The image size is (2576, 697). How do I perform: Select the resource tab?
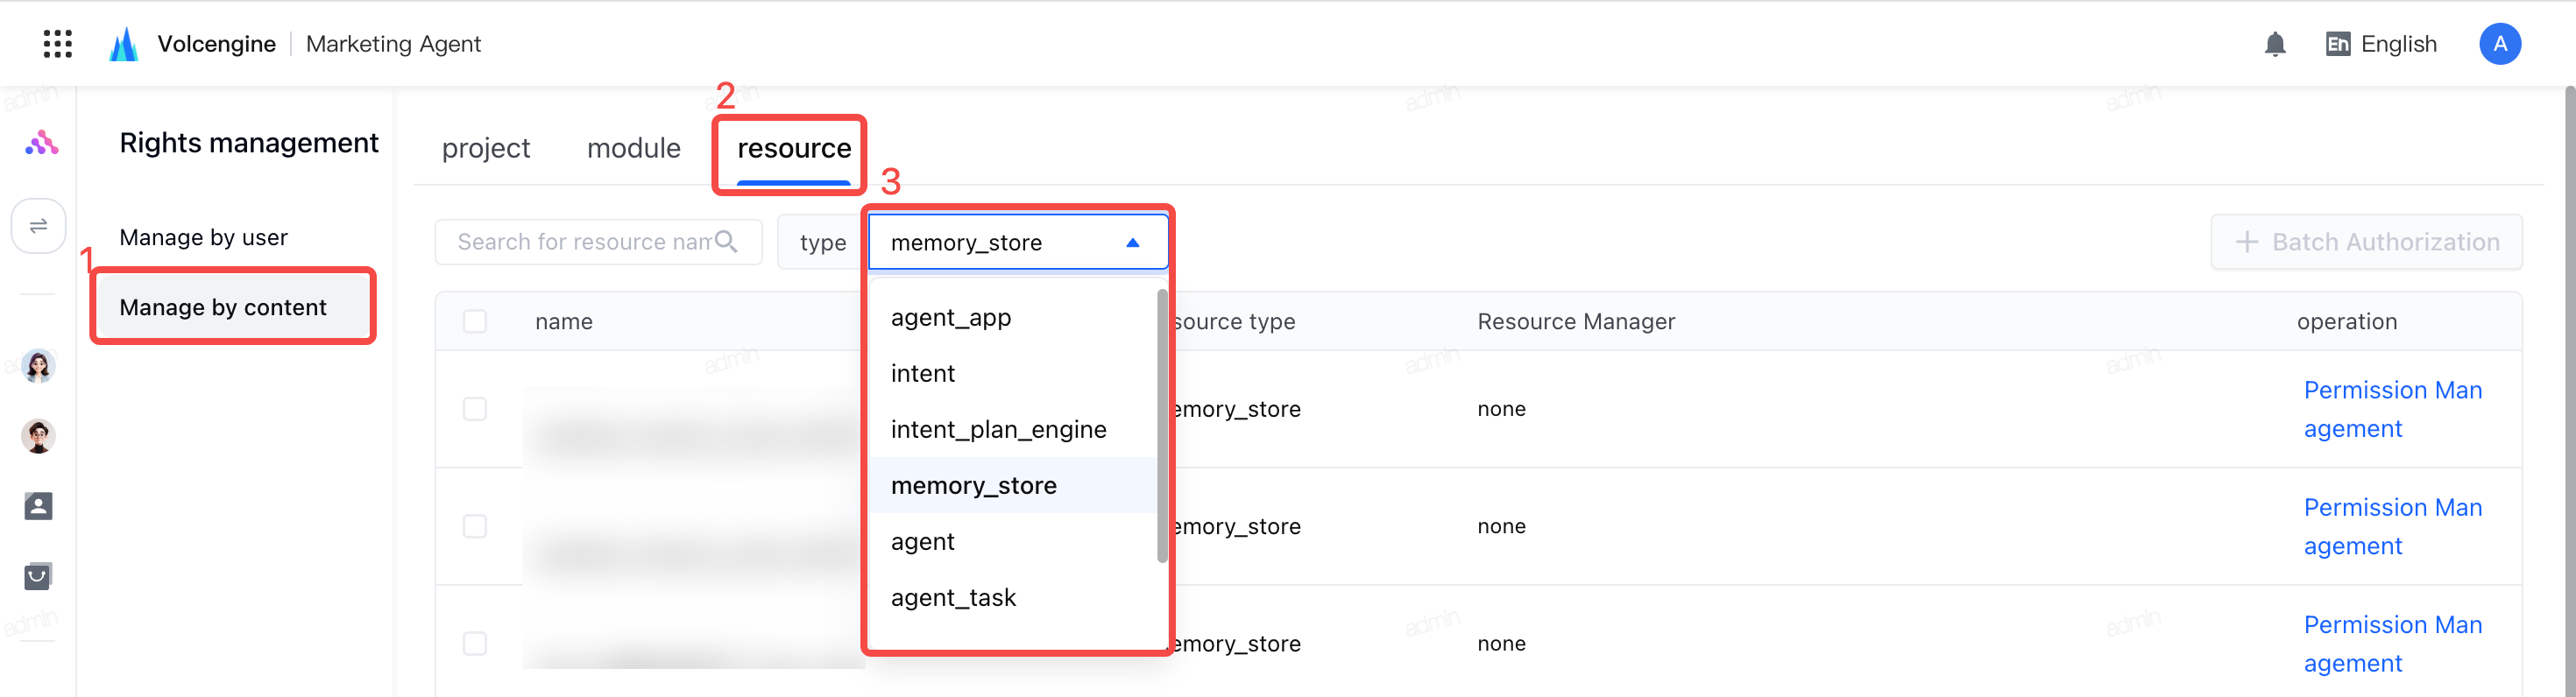tap(794, 148)
